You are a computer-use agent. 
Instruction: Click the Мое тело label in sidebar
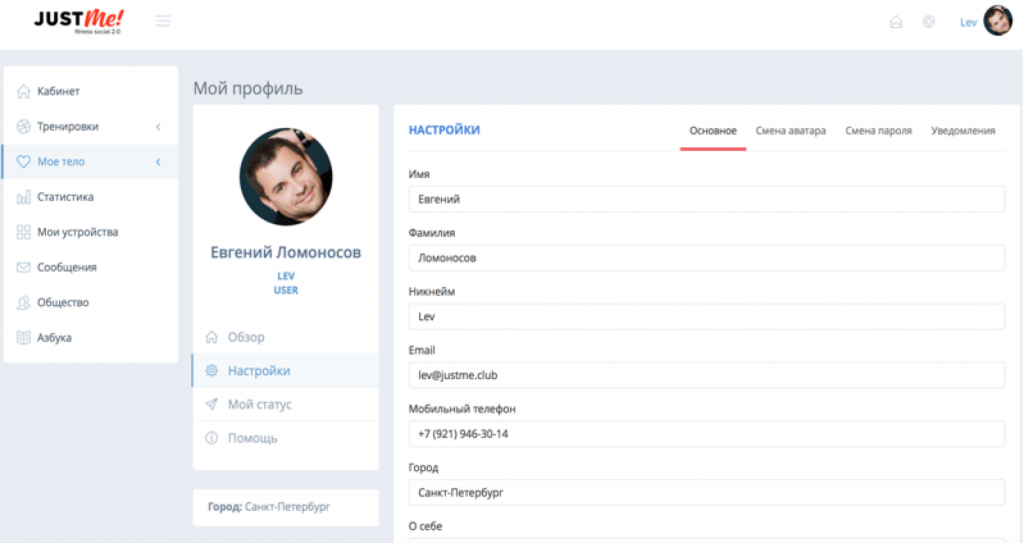pyautogui.click(x=61, y=161)
